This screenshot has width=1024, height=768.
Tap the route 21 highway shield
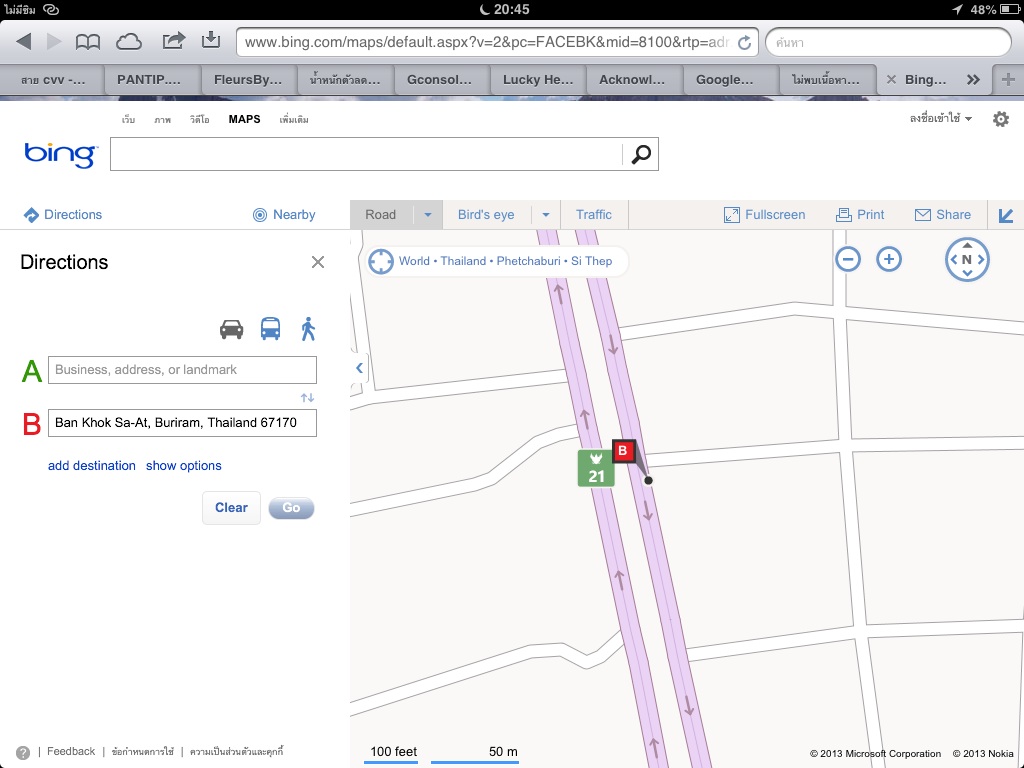[x=596, y=468]
